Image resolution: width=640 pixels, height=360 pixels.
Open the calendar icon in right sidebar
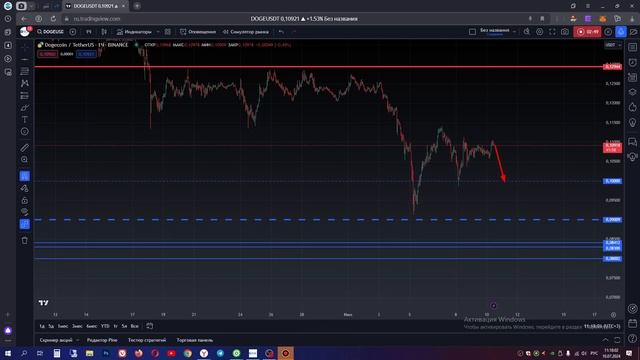point(633,323)
